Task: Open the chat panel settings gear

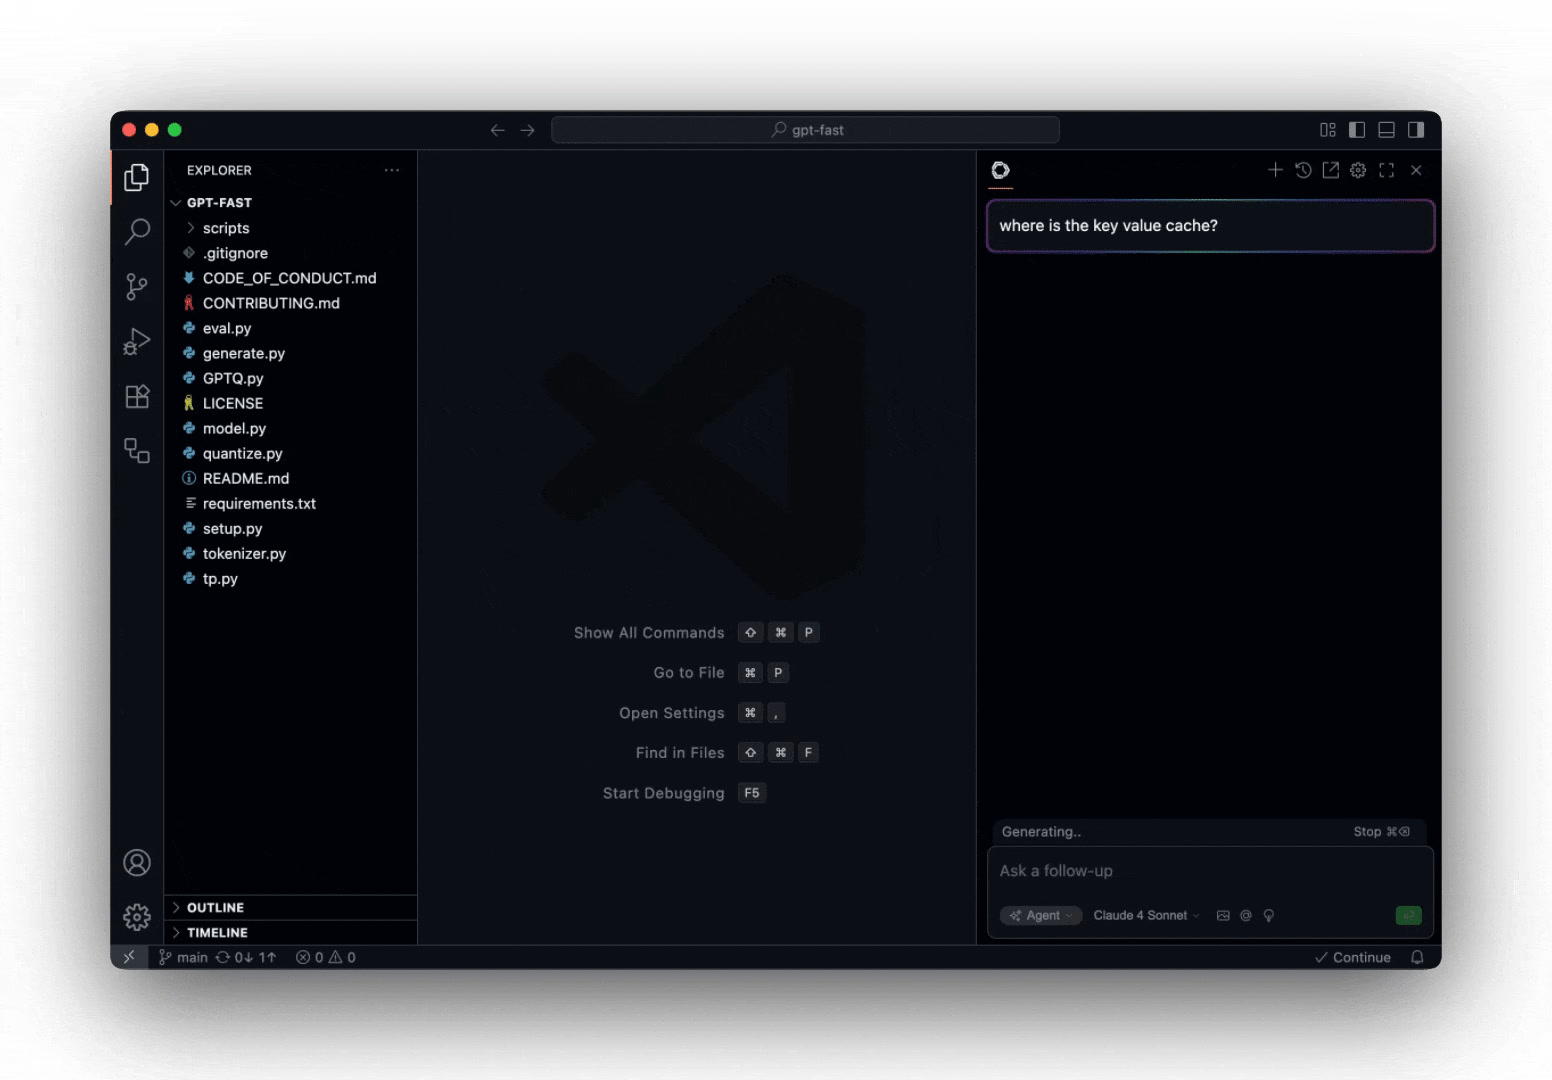Action: pyautogui.click(x=1358, y=170)
